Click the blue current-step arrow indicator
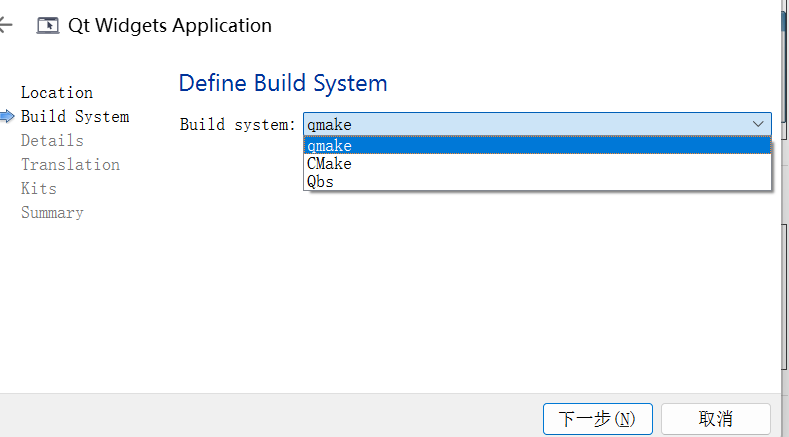Viewport: 789px width, 437px height. coord(8,117)
